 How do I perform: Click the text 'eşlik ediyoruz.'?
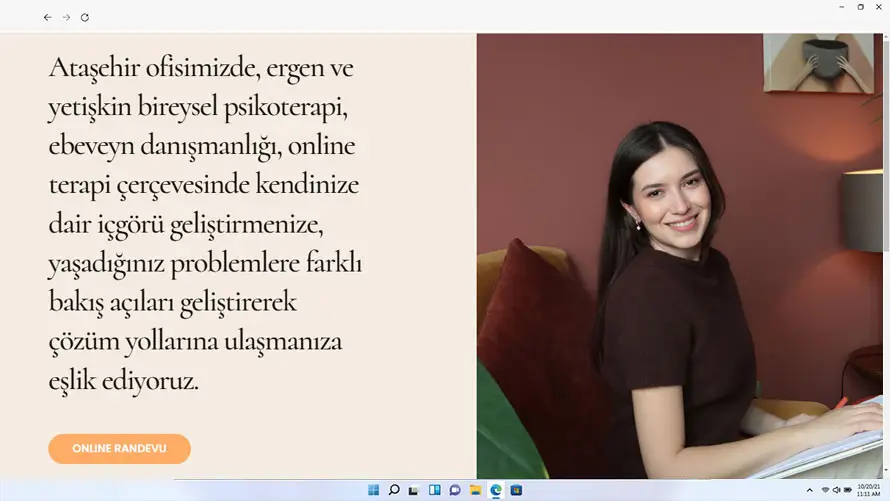coord(124,381)
